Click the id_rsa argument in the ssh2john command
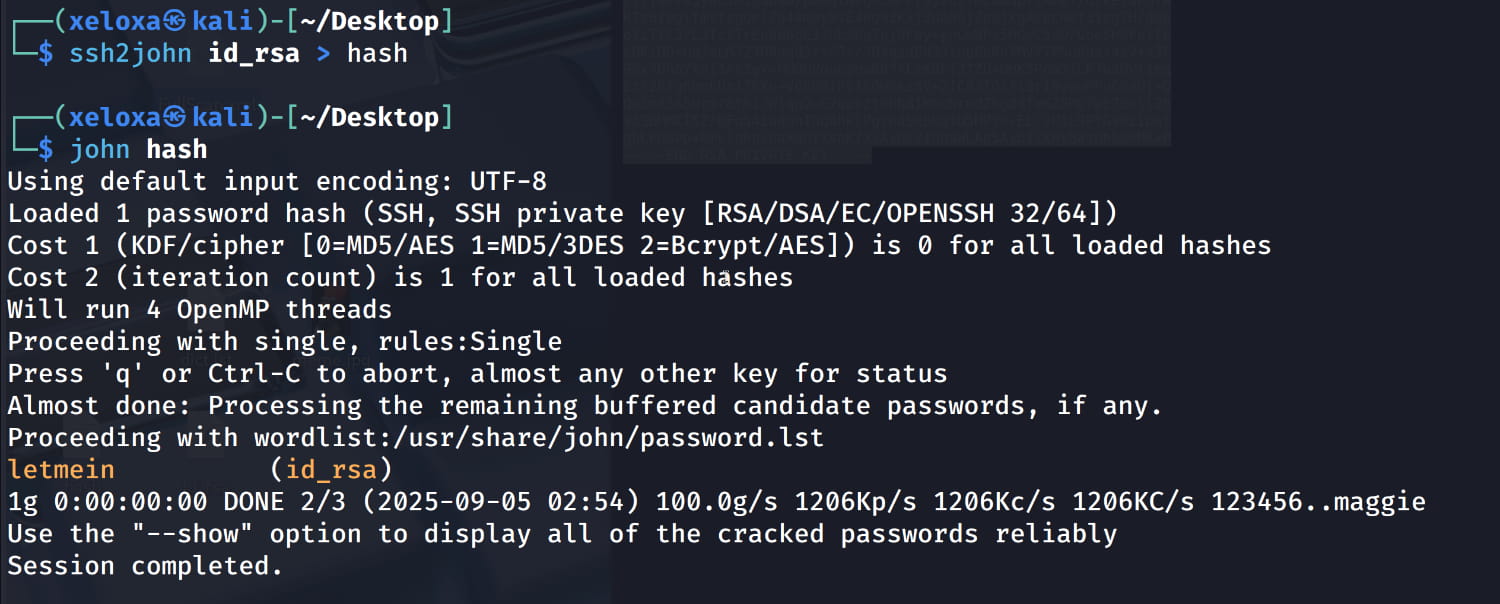Image resolution: width=1500 pixels, height=604 pixels. 254,54
